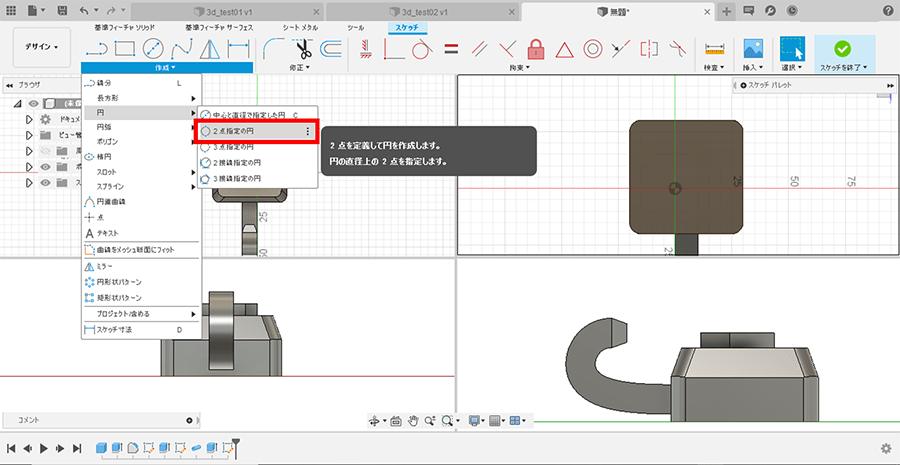This screenshot has height=465, width=900.
Task: Click the Save icon
Action: (x=64, y=10)
